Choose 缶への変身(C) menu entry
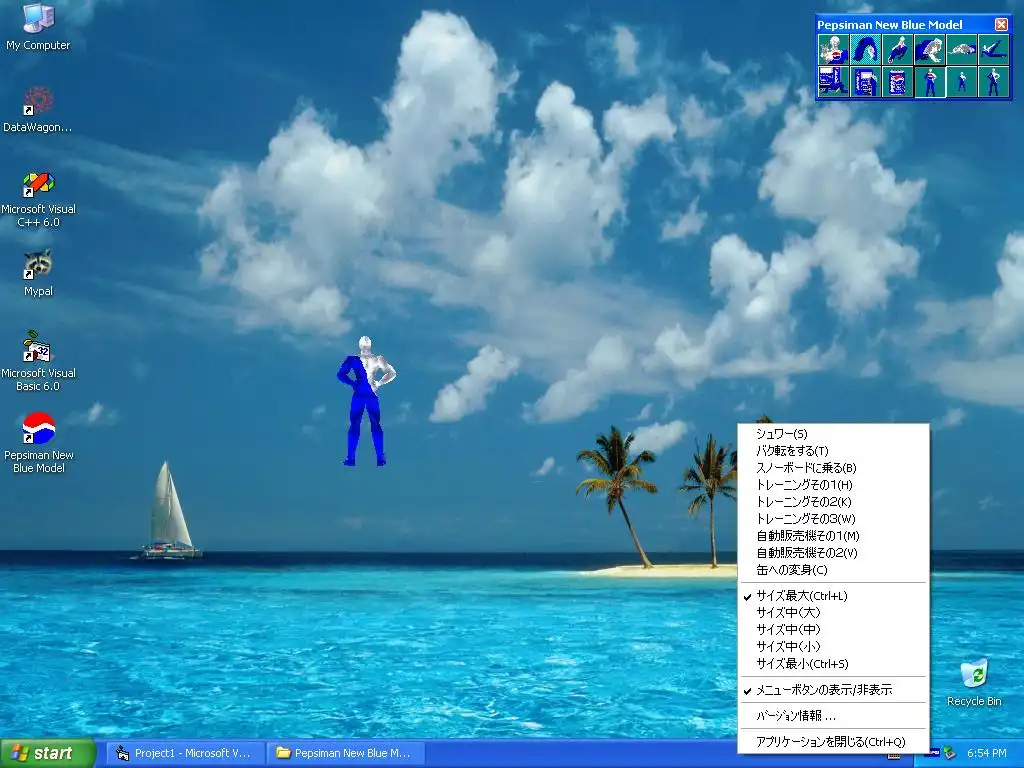 click(833, 569)
